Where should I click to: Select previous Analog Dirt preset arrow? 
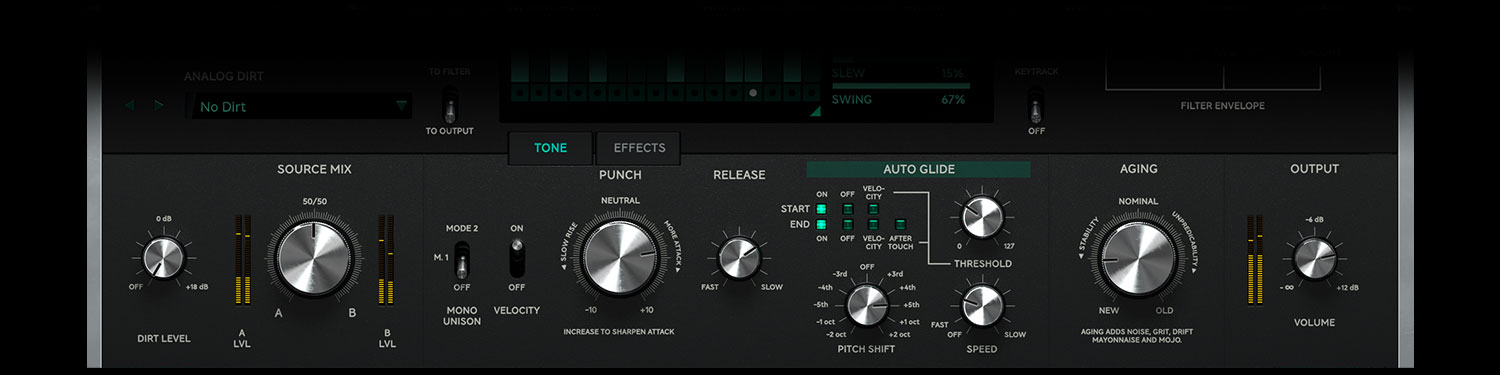click(x=130, y=105)
